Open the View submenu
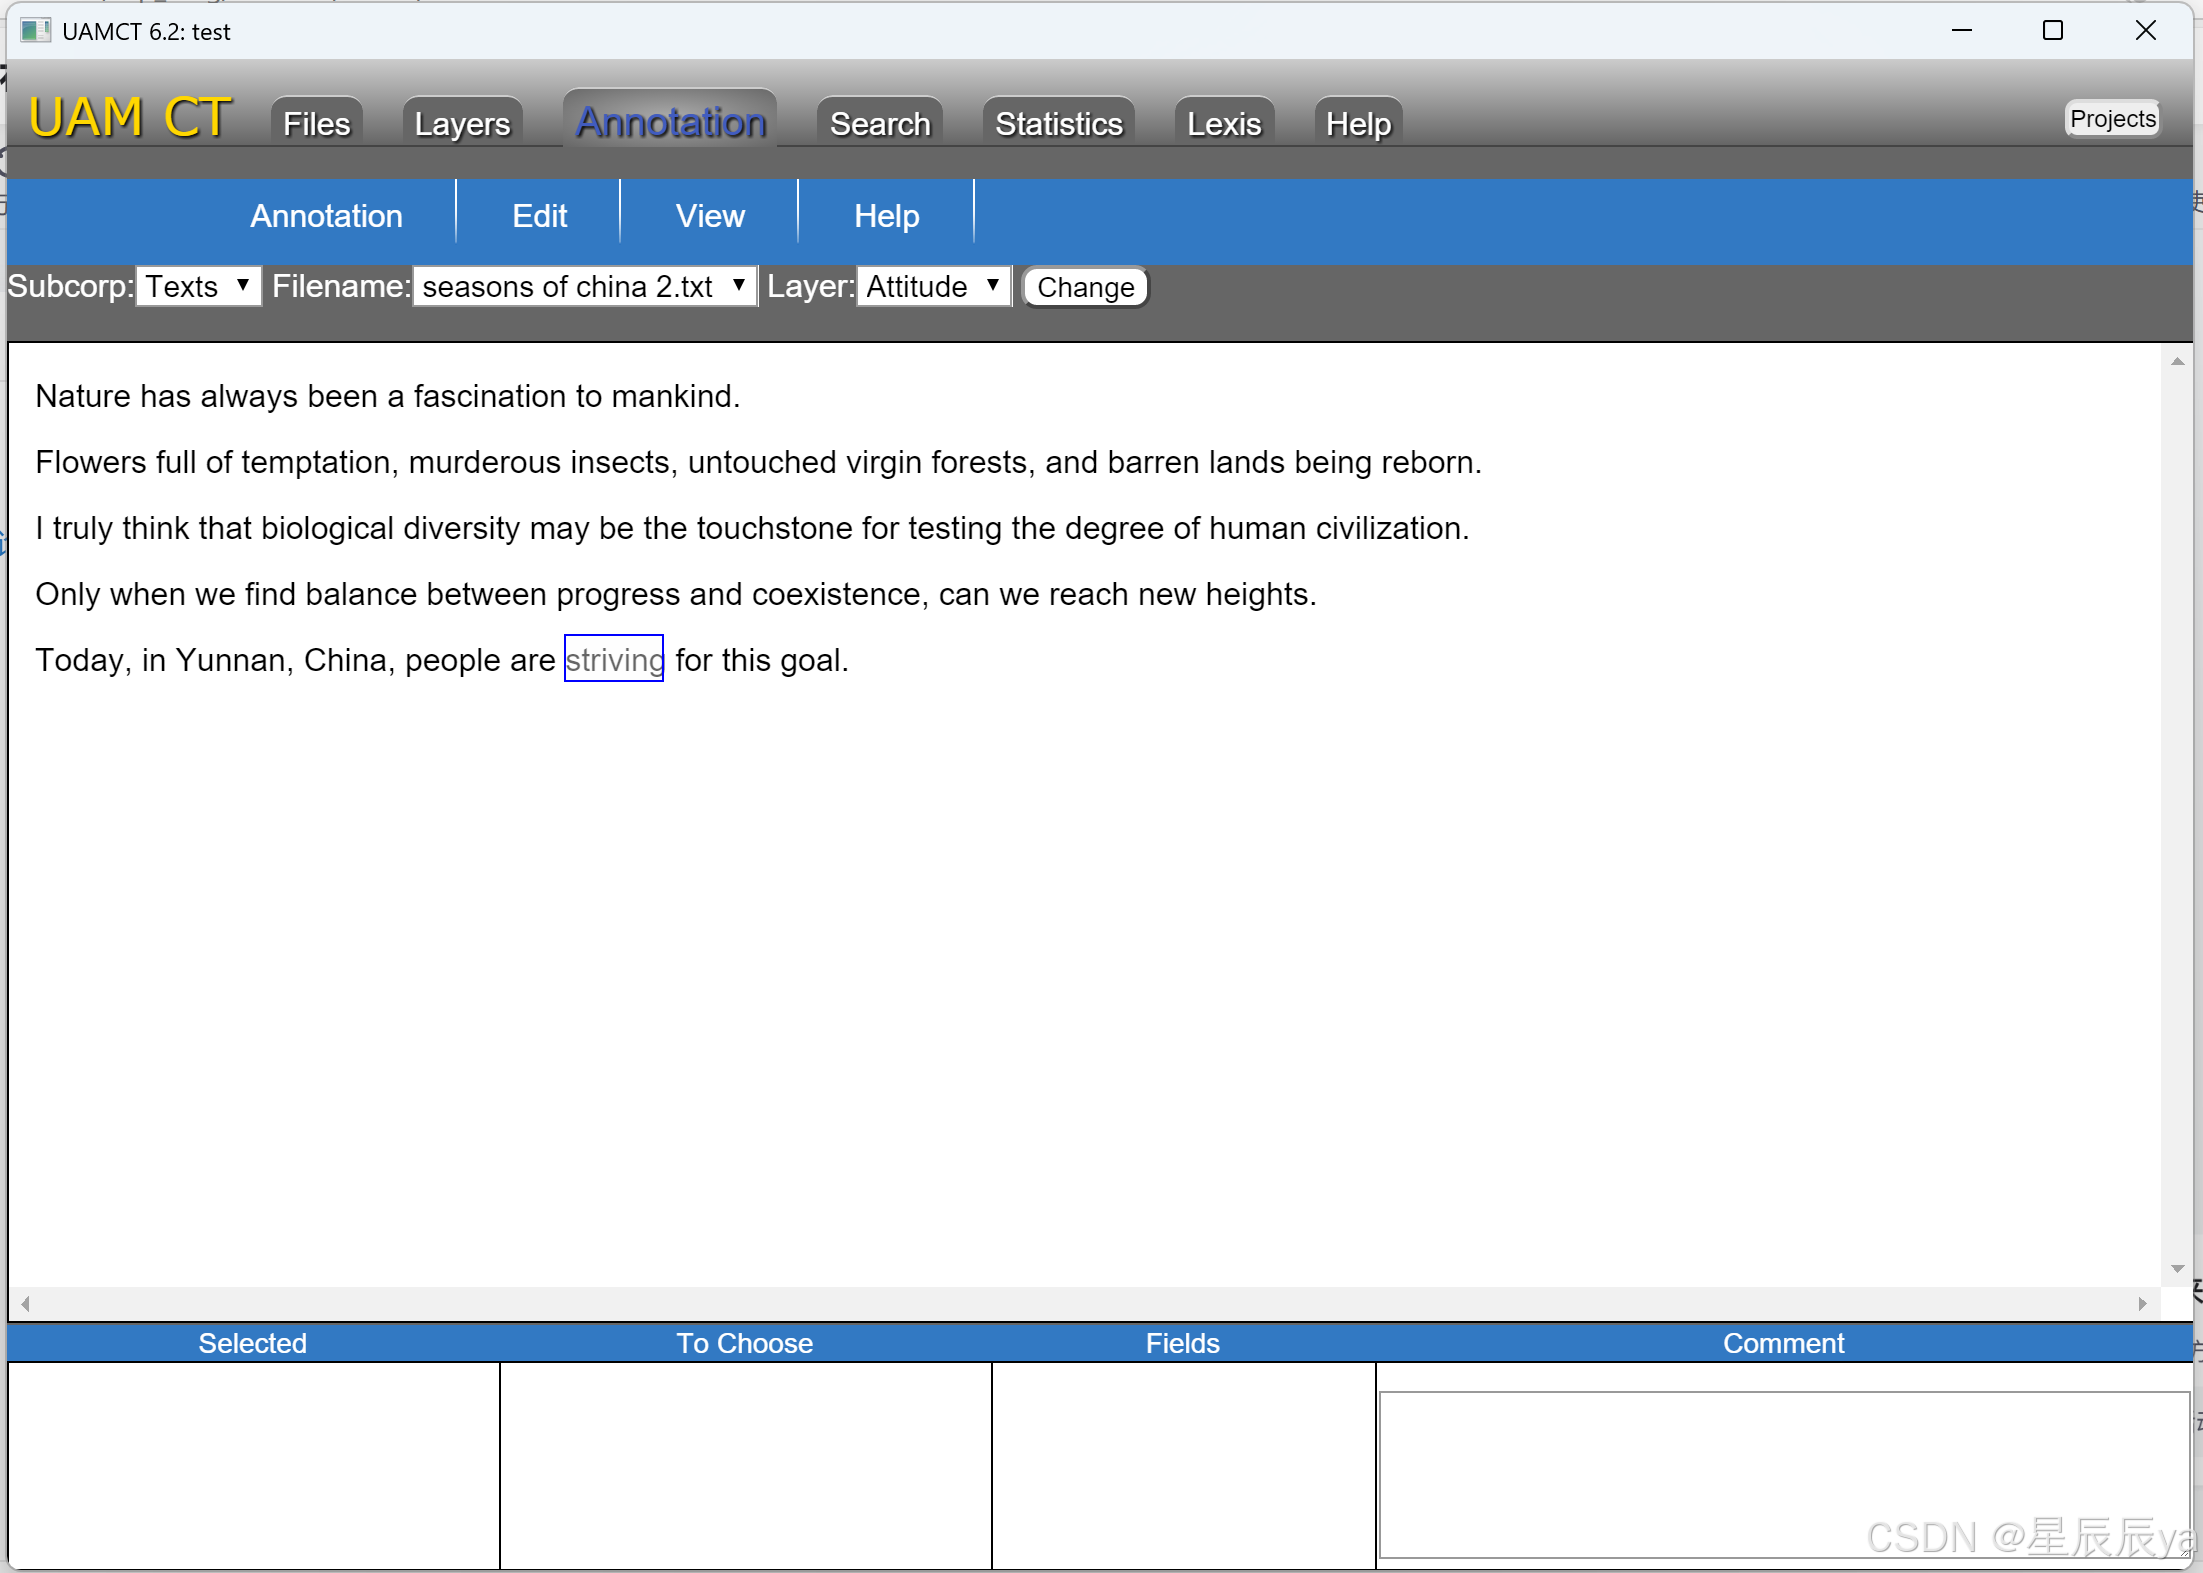 (x=710, y=215)
